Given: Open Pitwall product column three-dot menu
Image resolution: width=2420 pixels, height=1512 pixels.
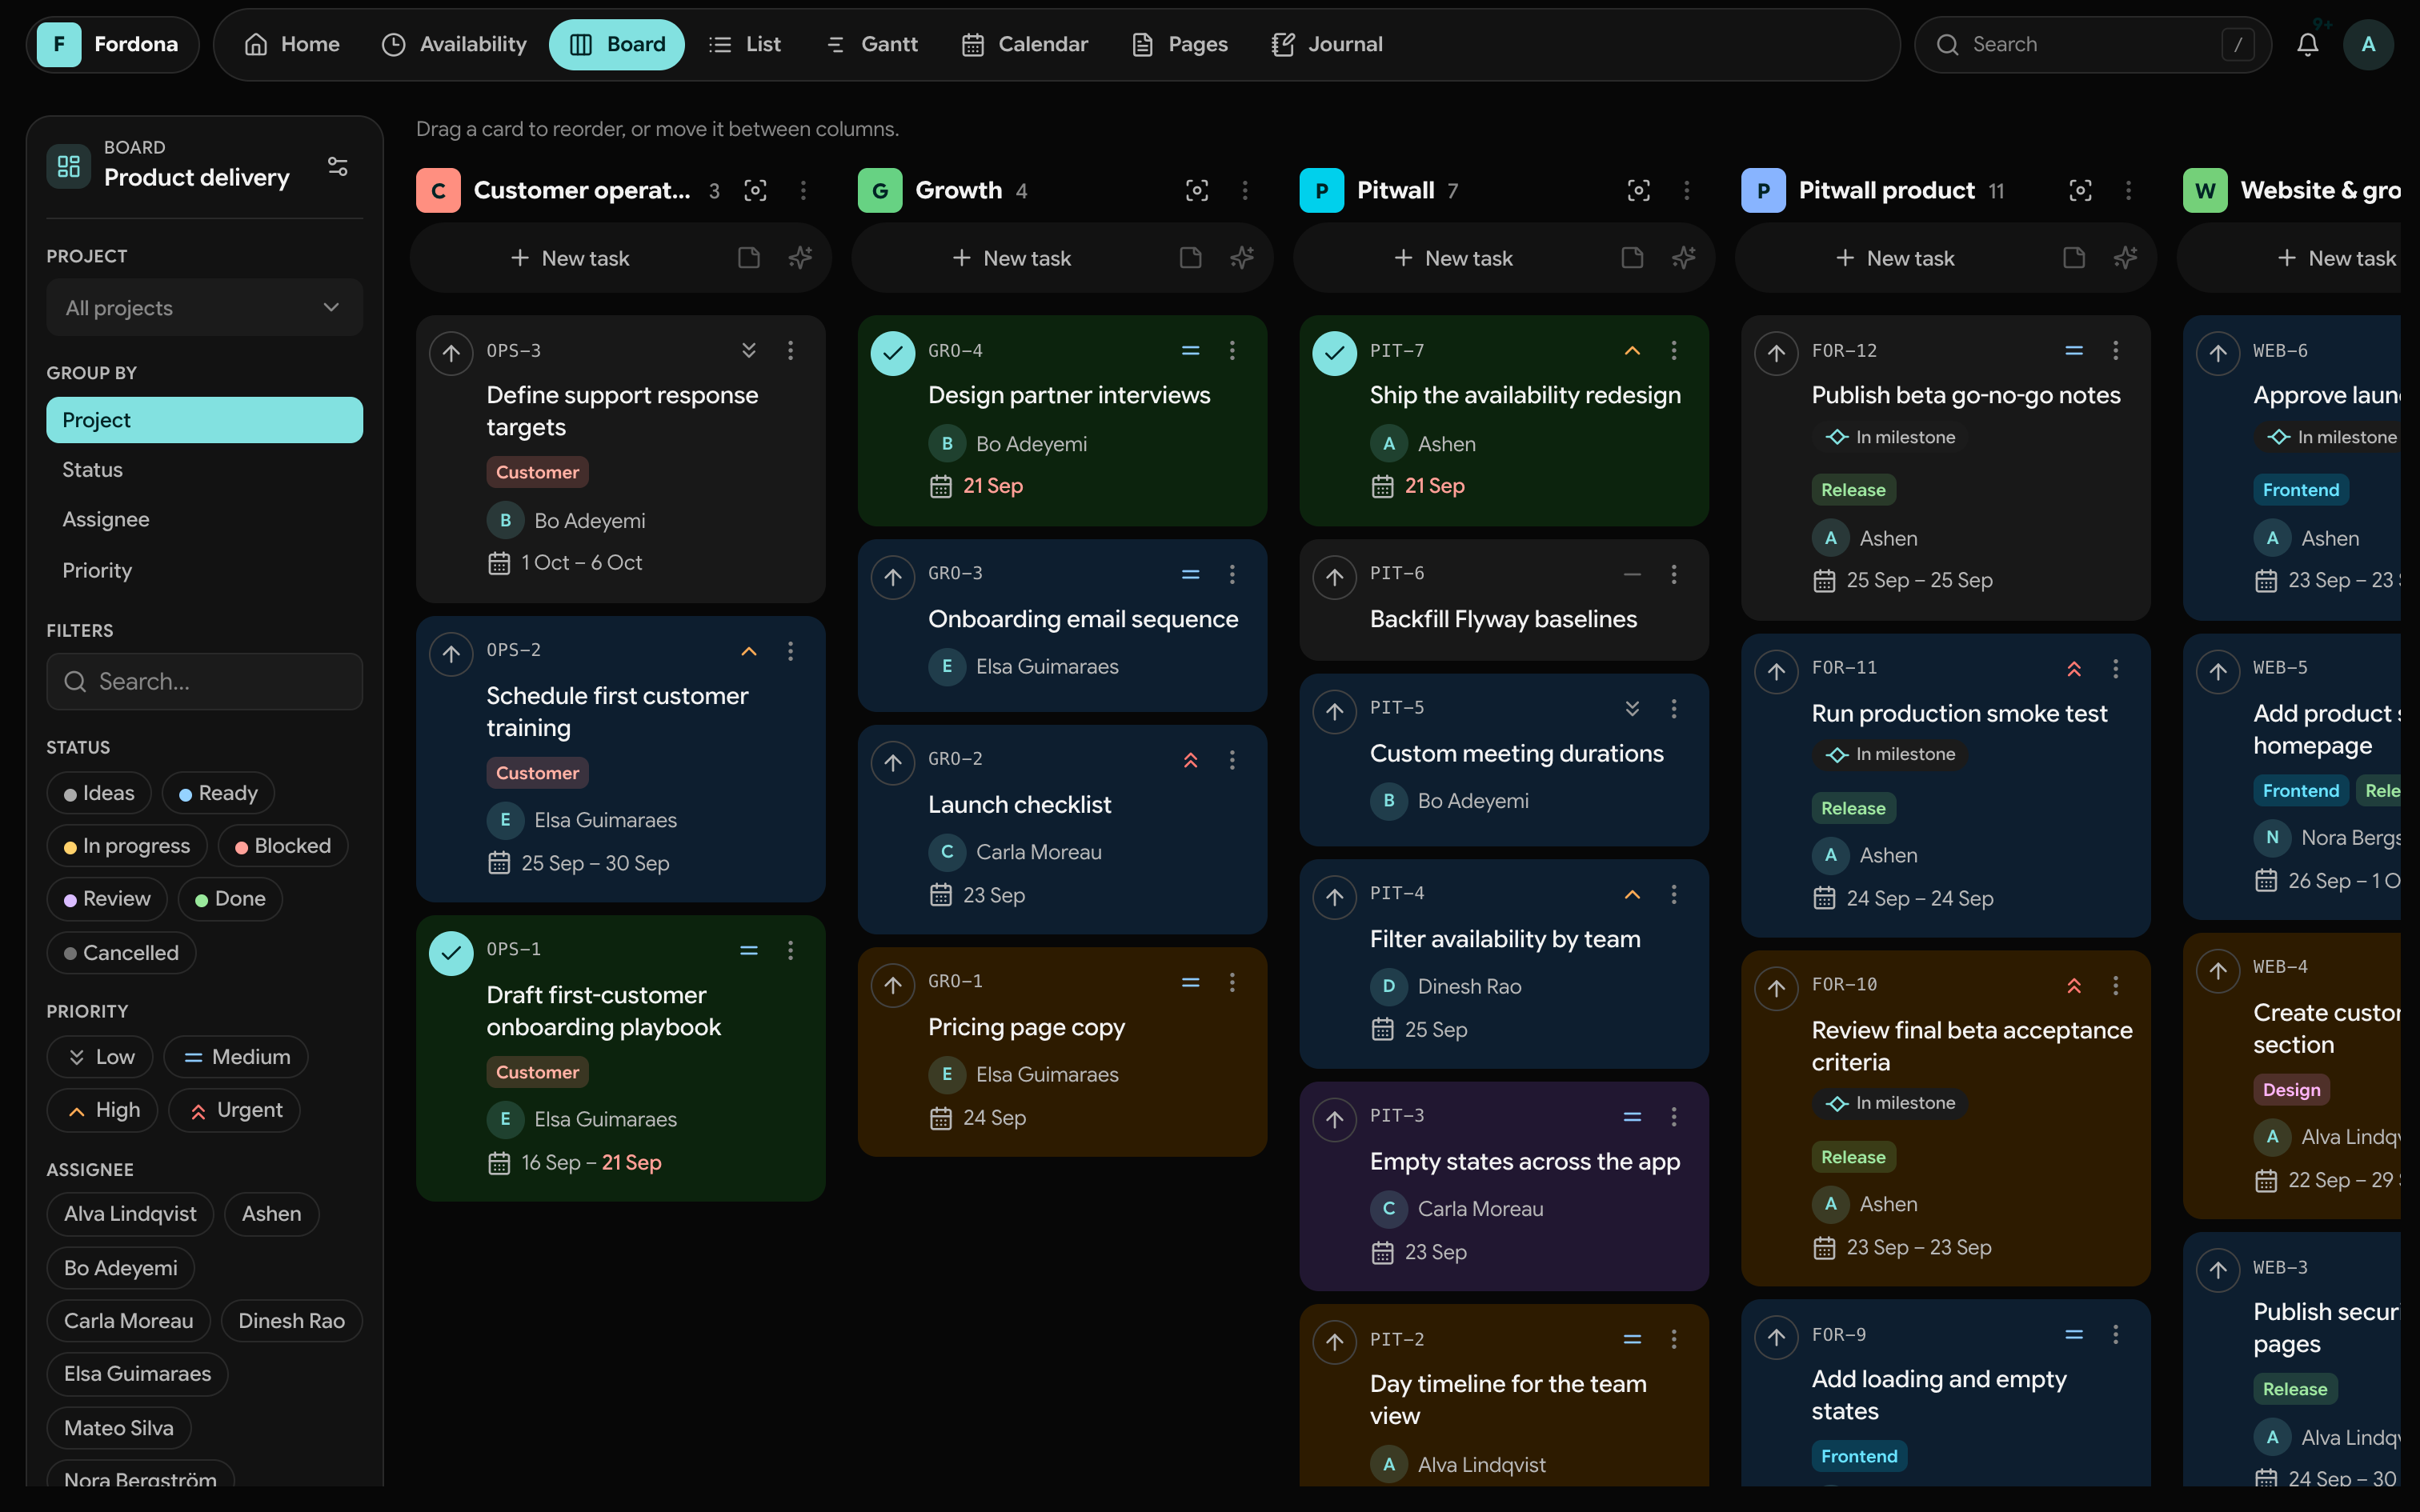Looking at the screenshot, I should point(2128,190).
